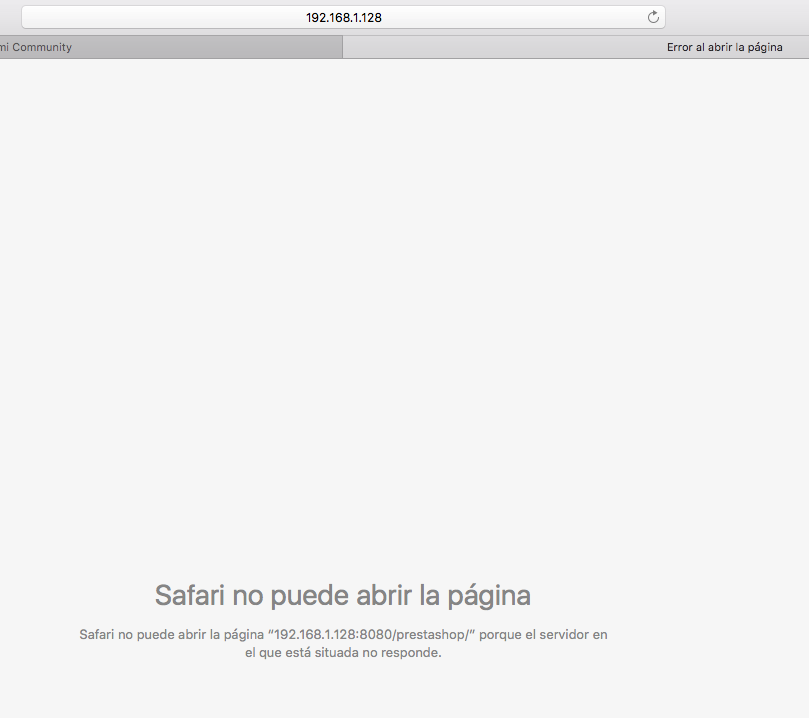Click the line "el que está situada no responde."
Screen dimensions: 809x718
pyautogui.click(x=343, y=652)
